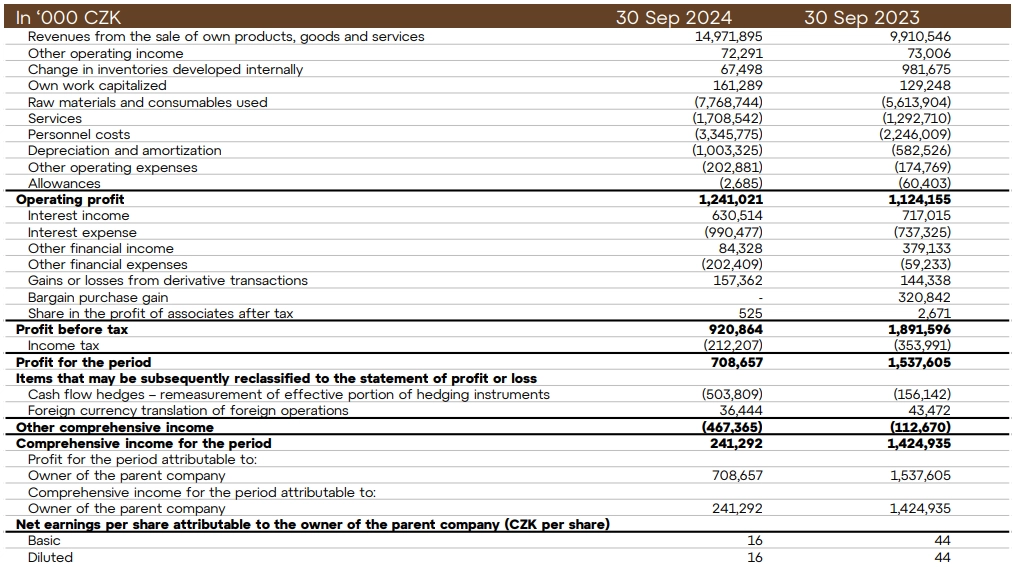Select operating profit value 1,124,155
This screenshot has width=1015, height=567.
(x=919, y=200)
